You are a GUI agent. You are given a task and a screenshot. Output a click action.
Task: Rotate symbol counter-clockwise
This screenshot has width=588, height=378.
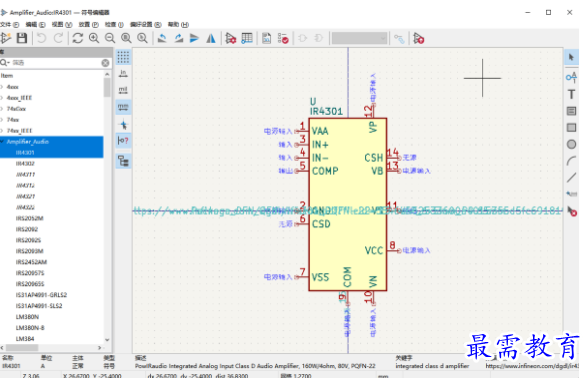coord(162,38)
